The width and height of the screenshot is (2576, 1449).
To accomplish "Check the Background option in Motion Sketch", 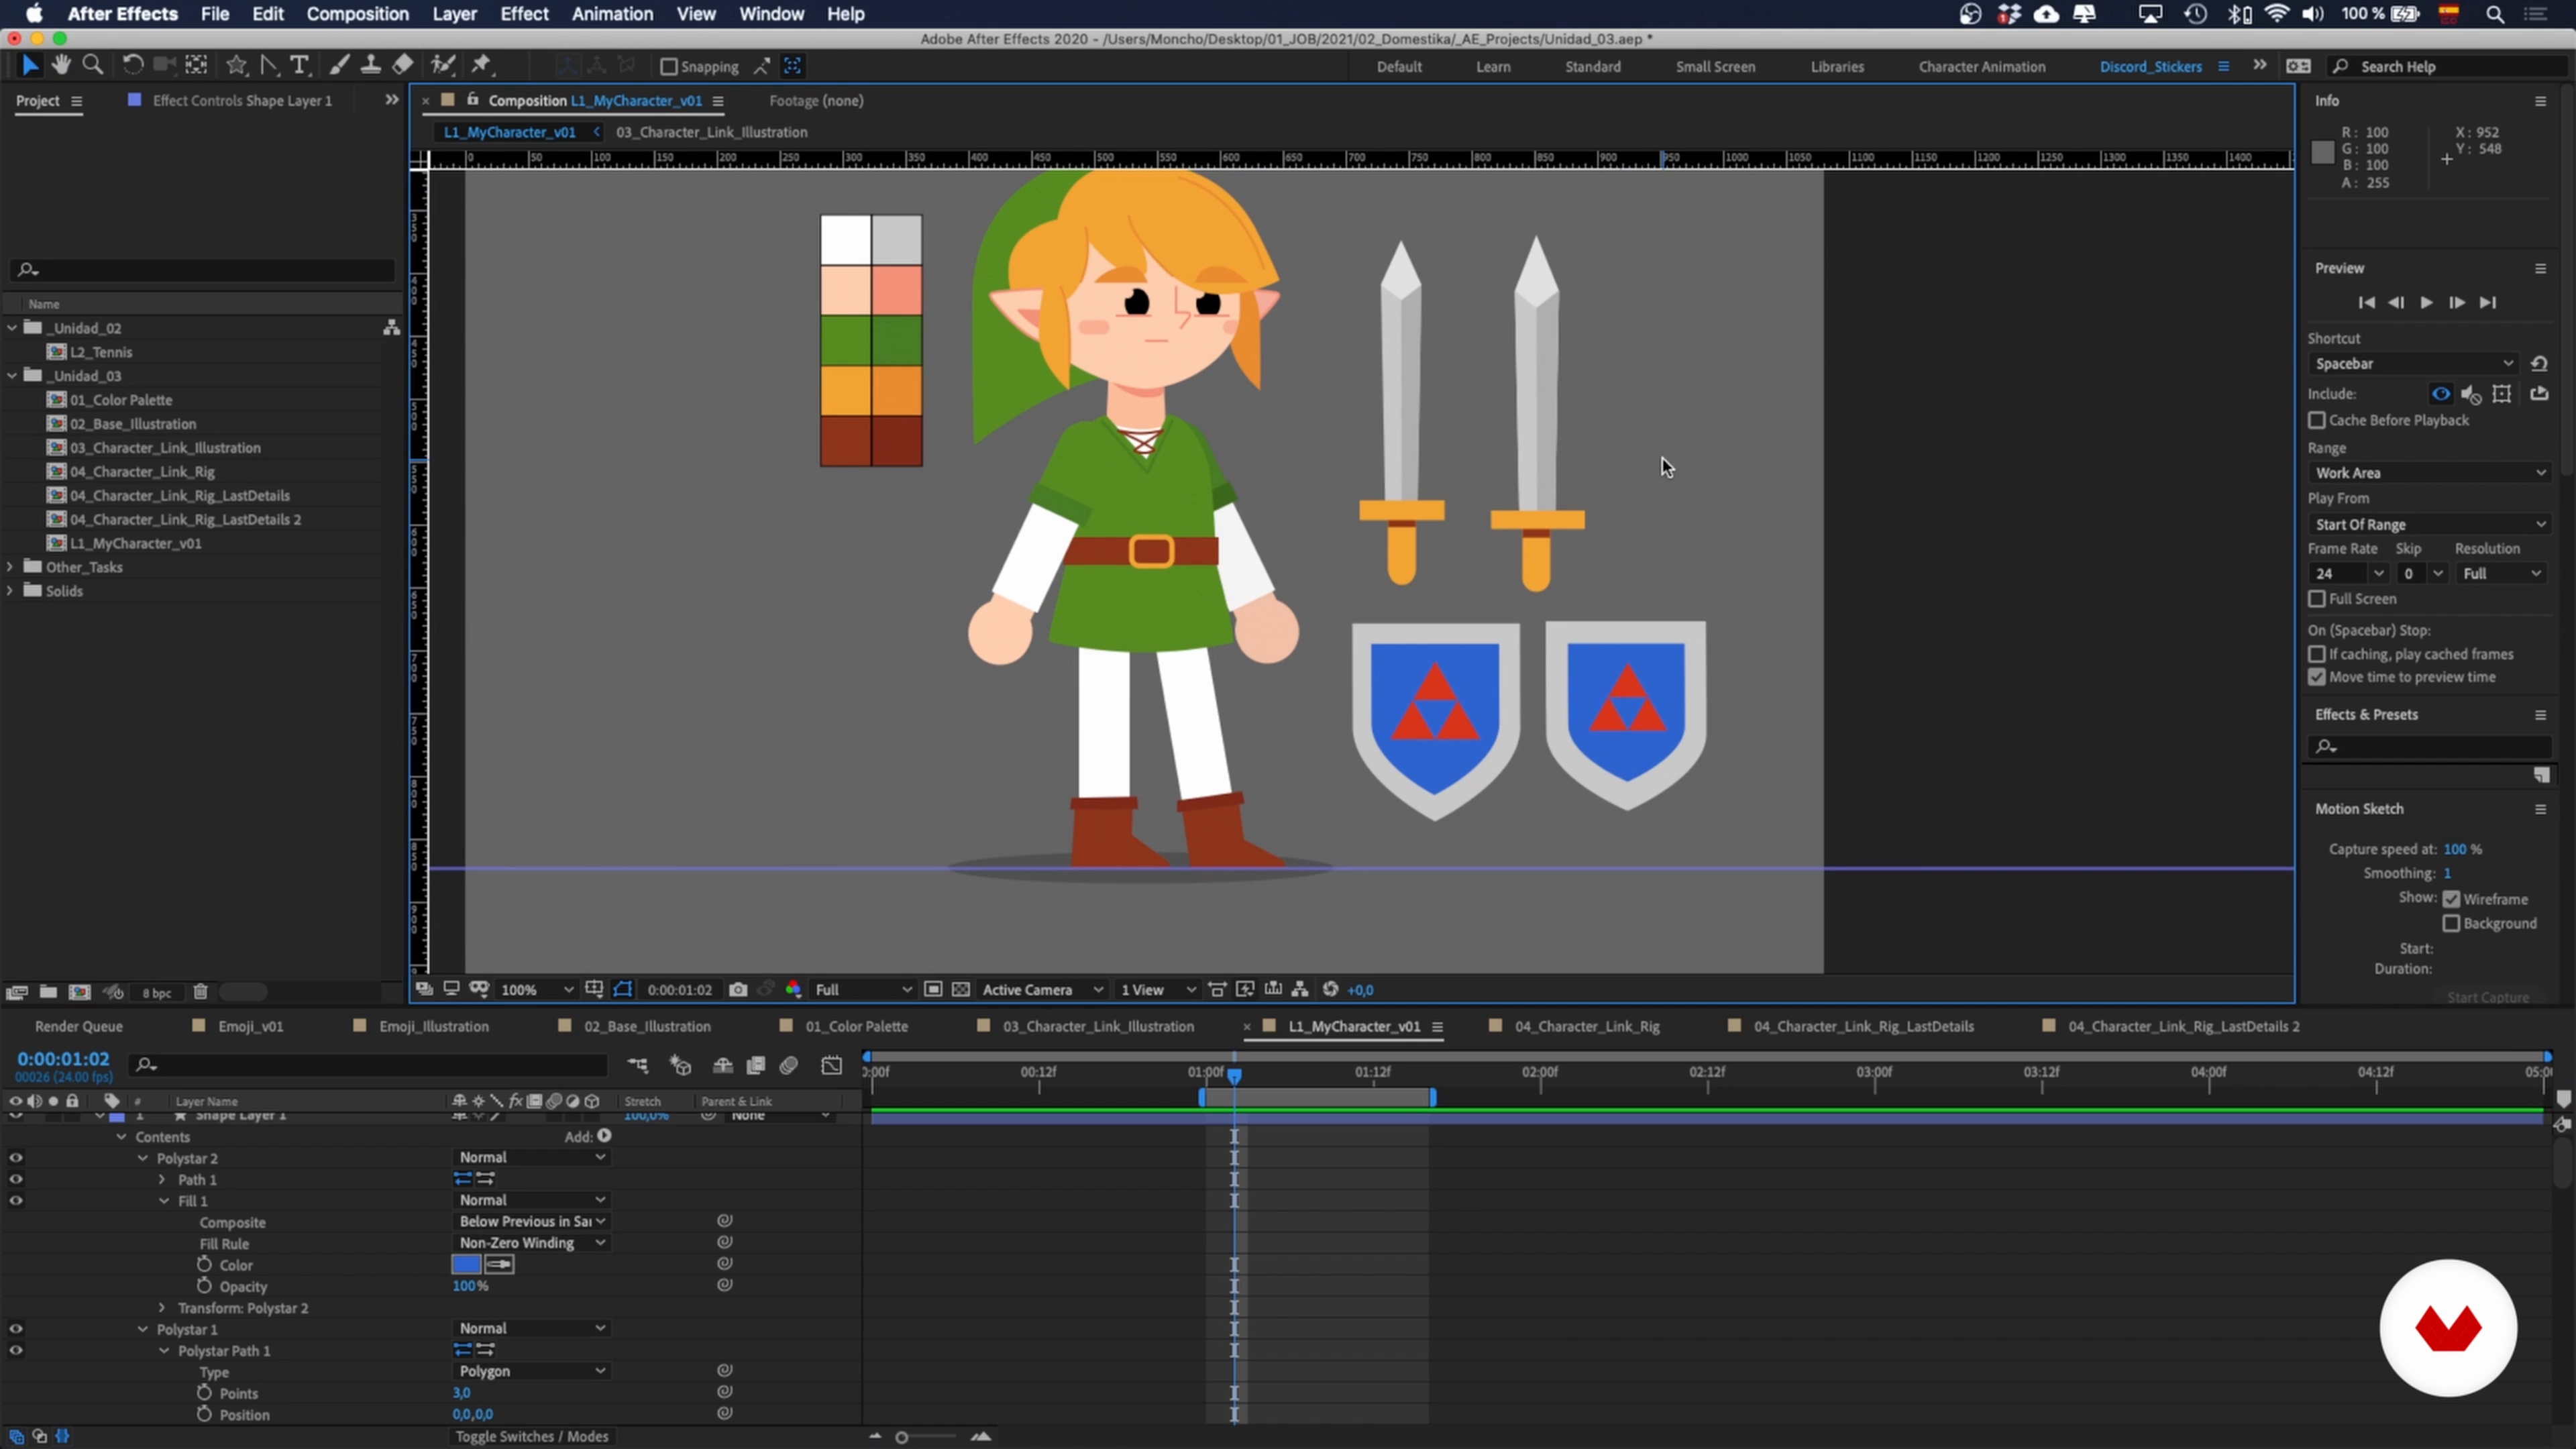I will [x=2451, y=923].
